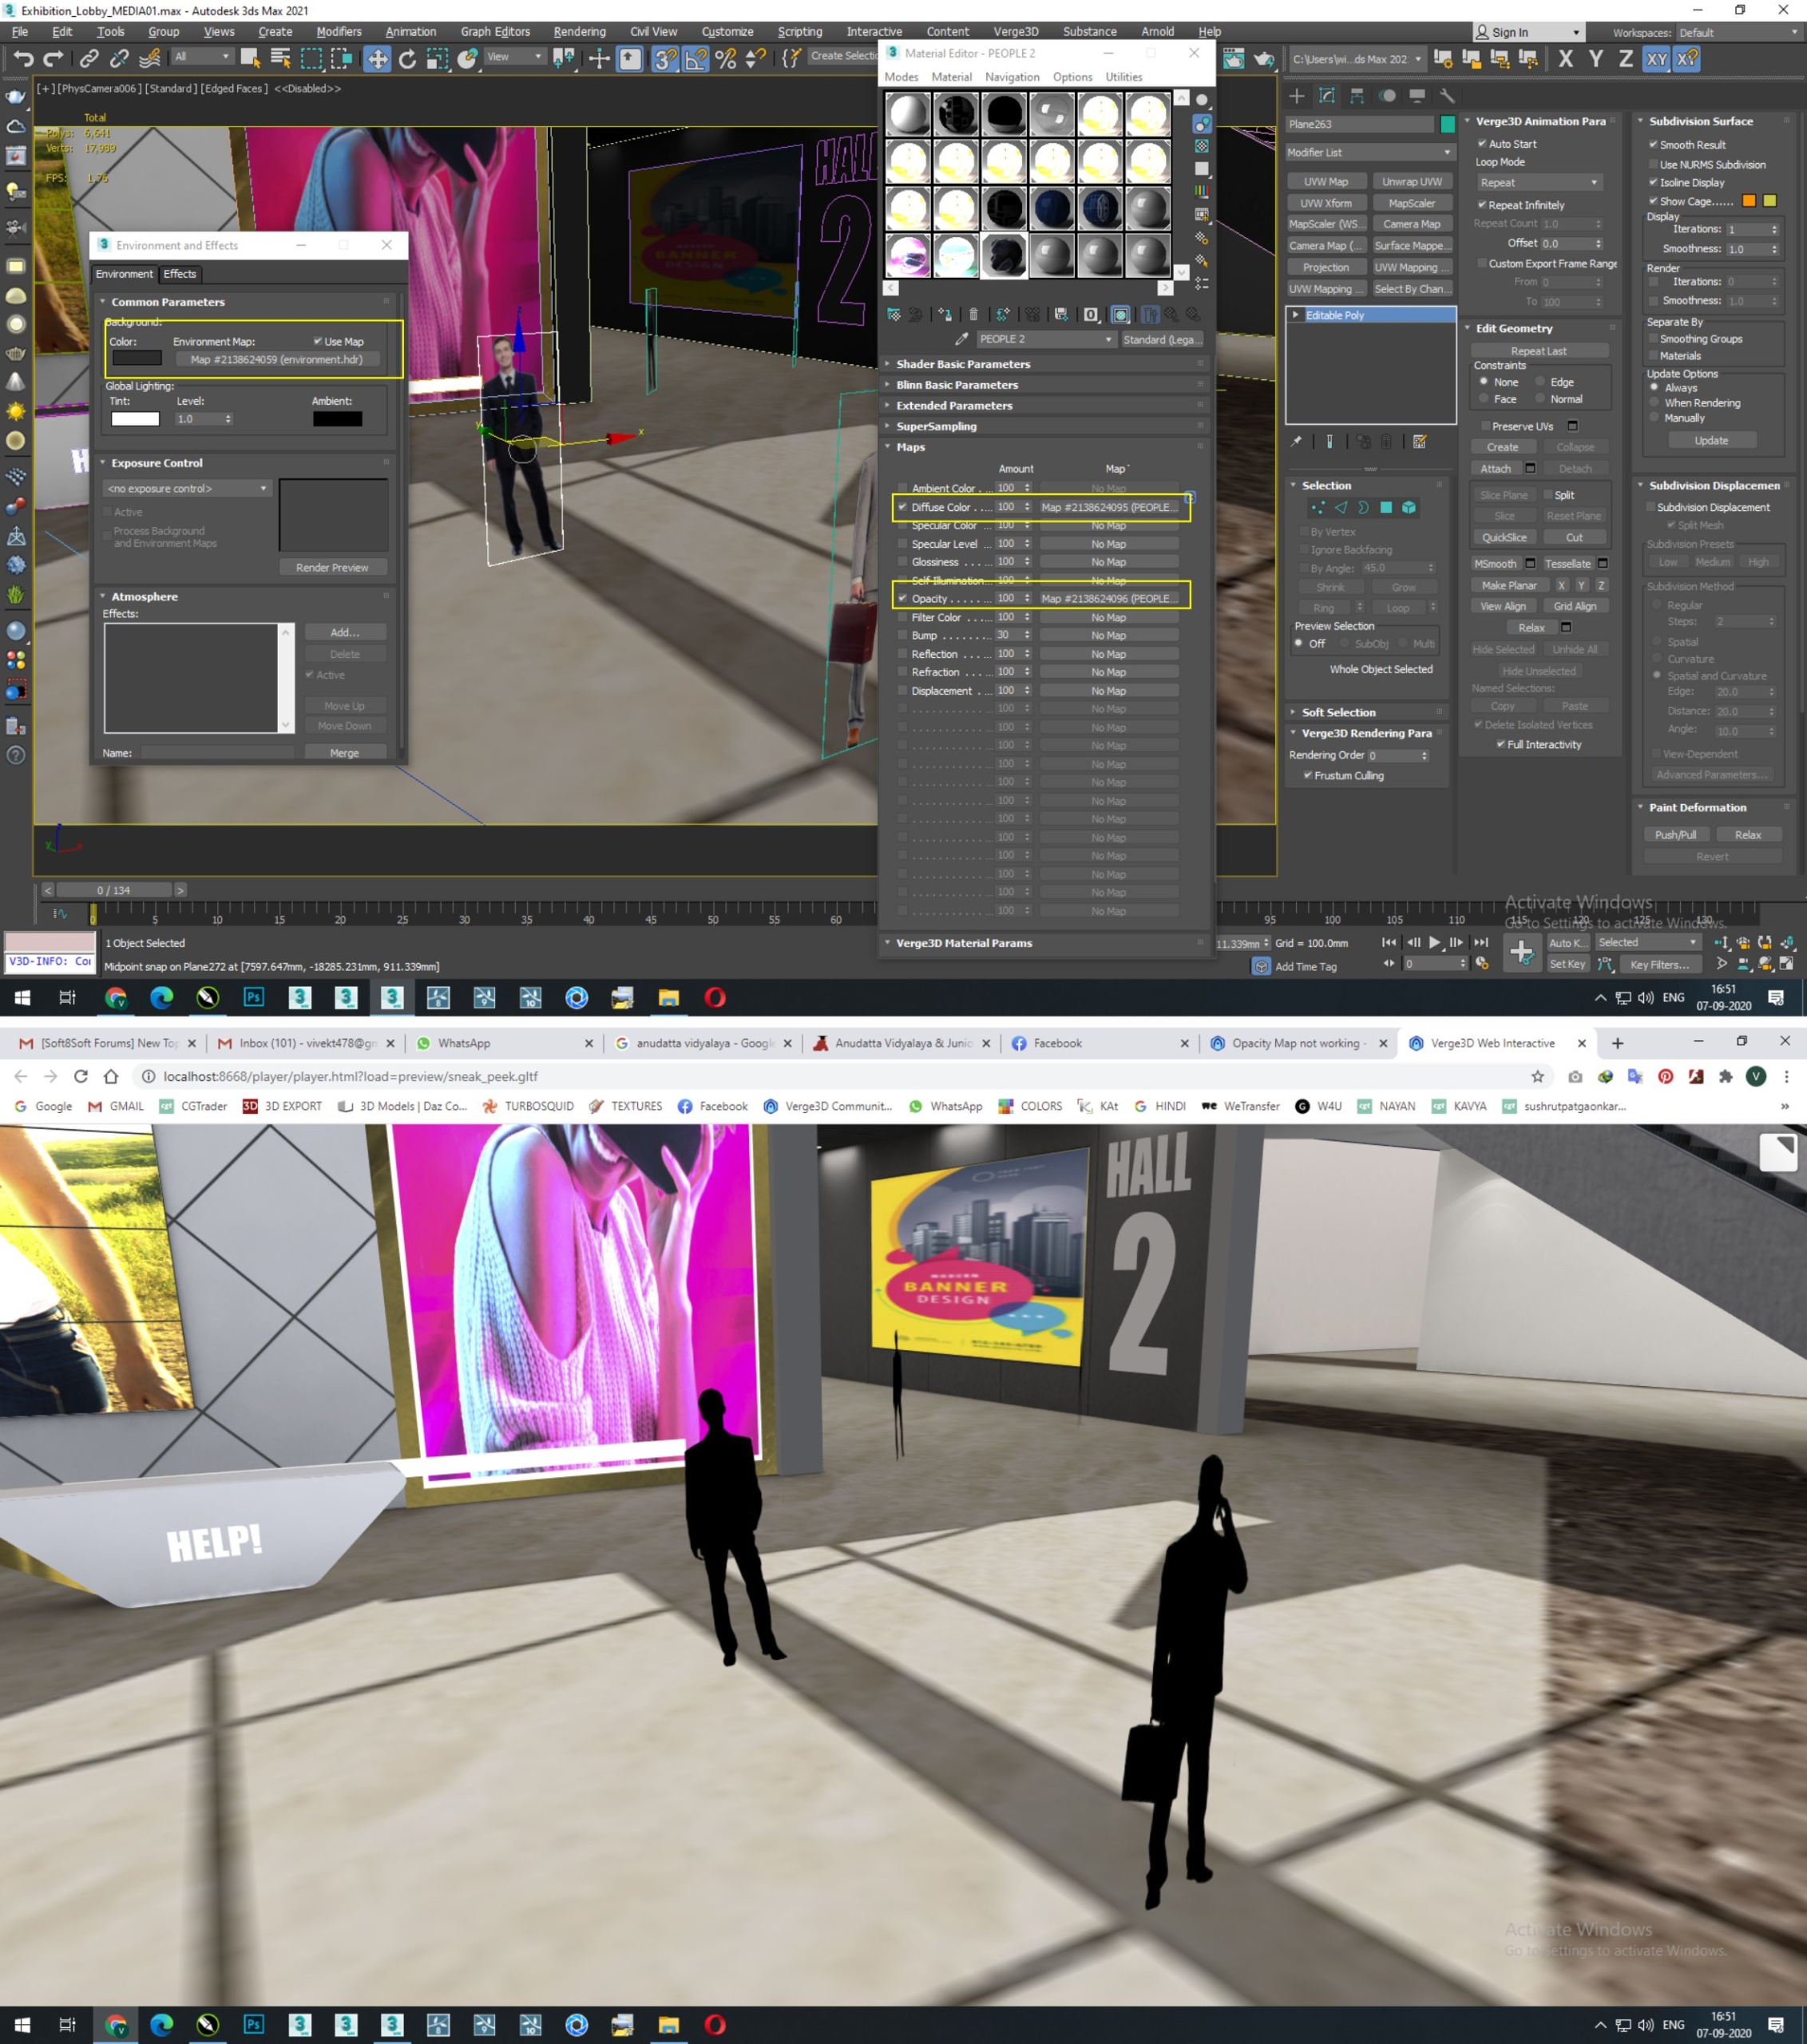The height and width of the screenshot is (2044, 1807).
Task: Open the Graph Editors menu
Action: (x=495, y=31)
